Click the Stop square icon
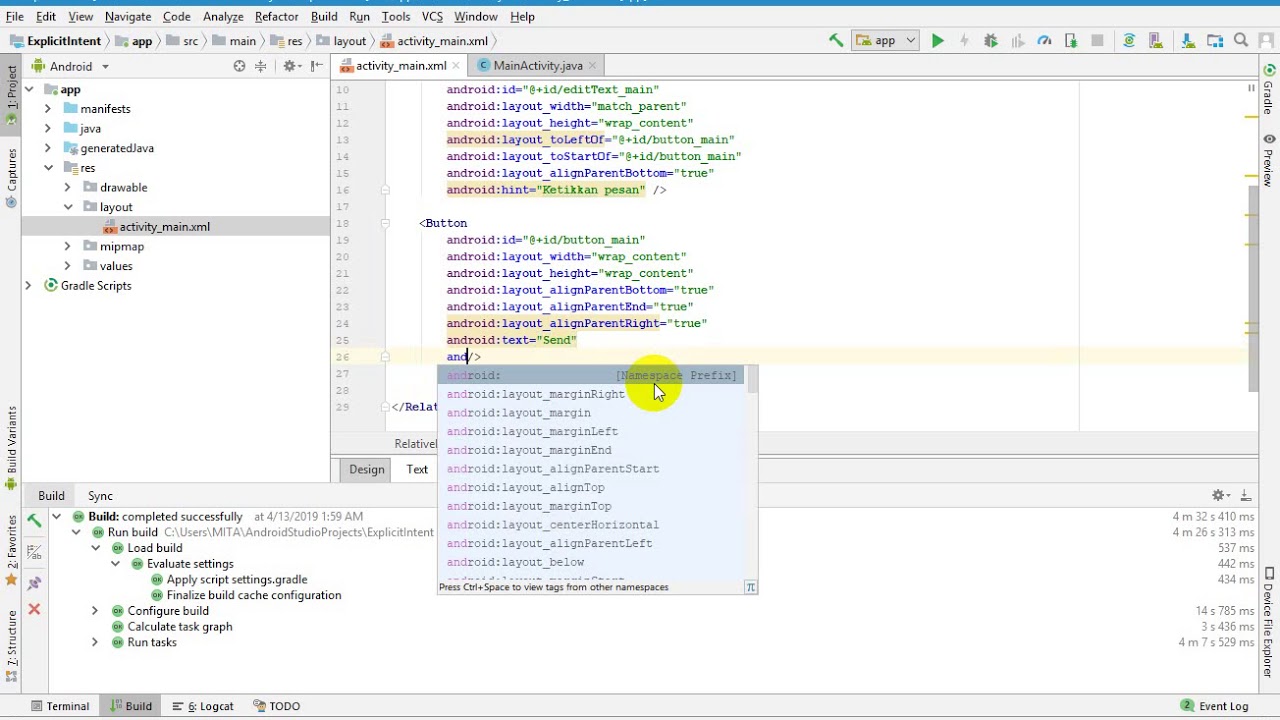 click(x=1097, y=41)
